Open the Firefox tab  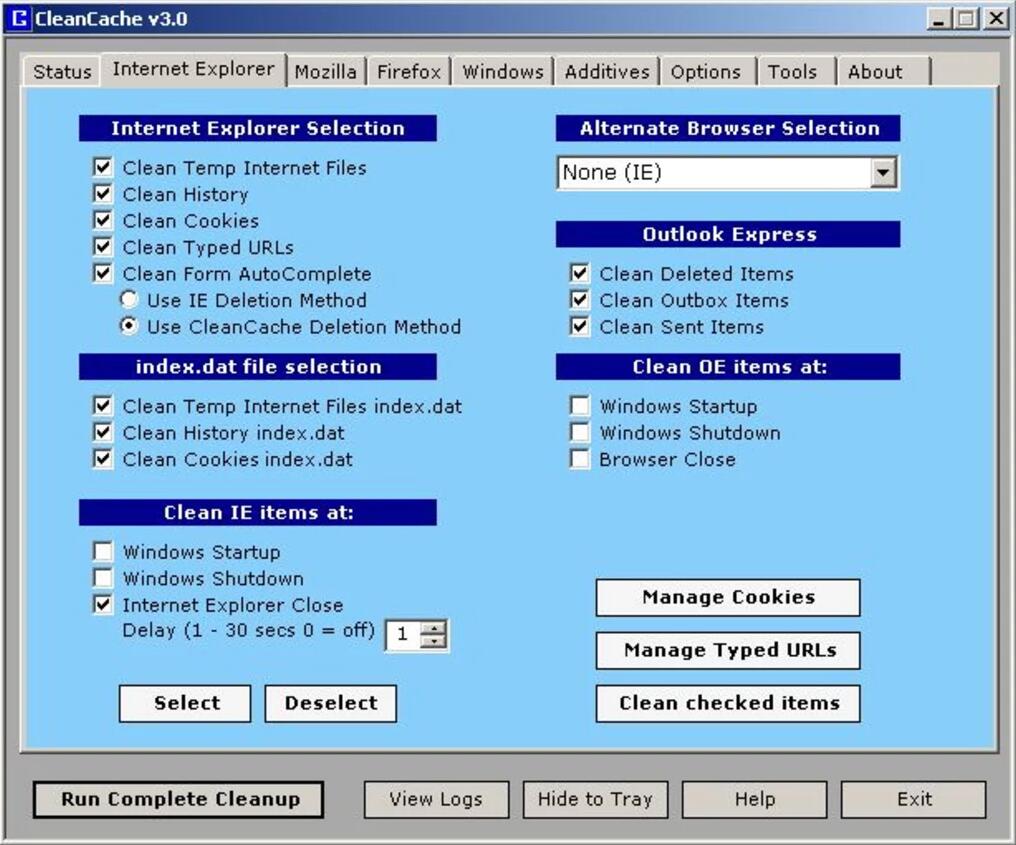pos(409,71)
